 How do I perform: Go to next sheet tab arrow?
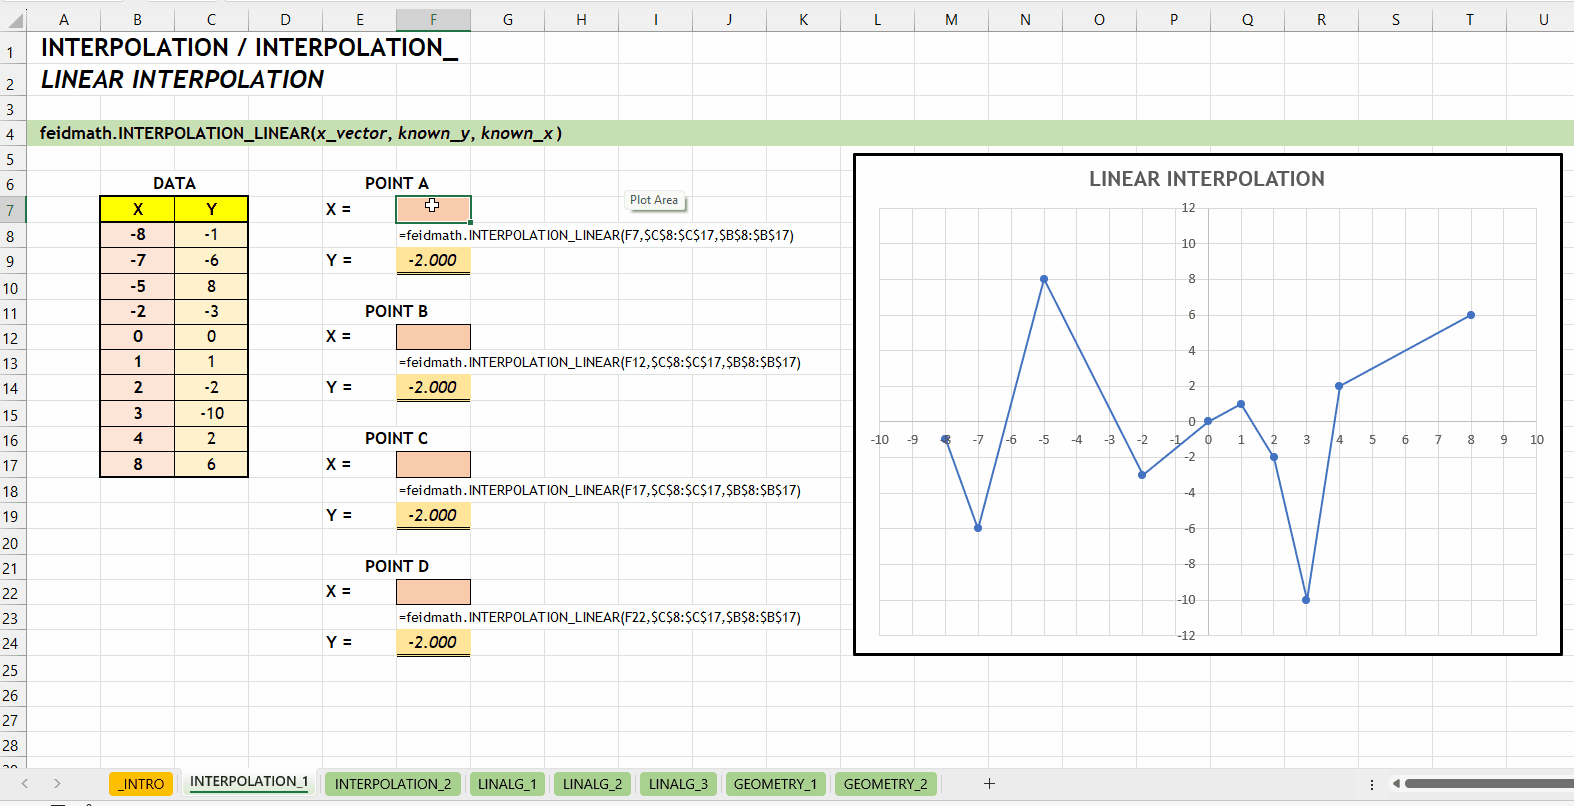click(57, 784)
